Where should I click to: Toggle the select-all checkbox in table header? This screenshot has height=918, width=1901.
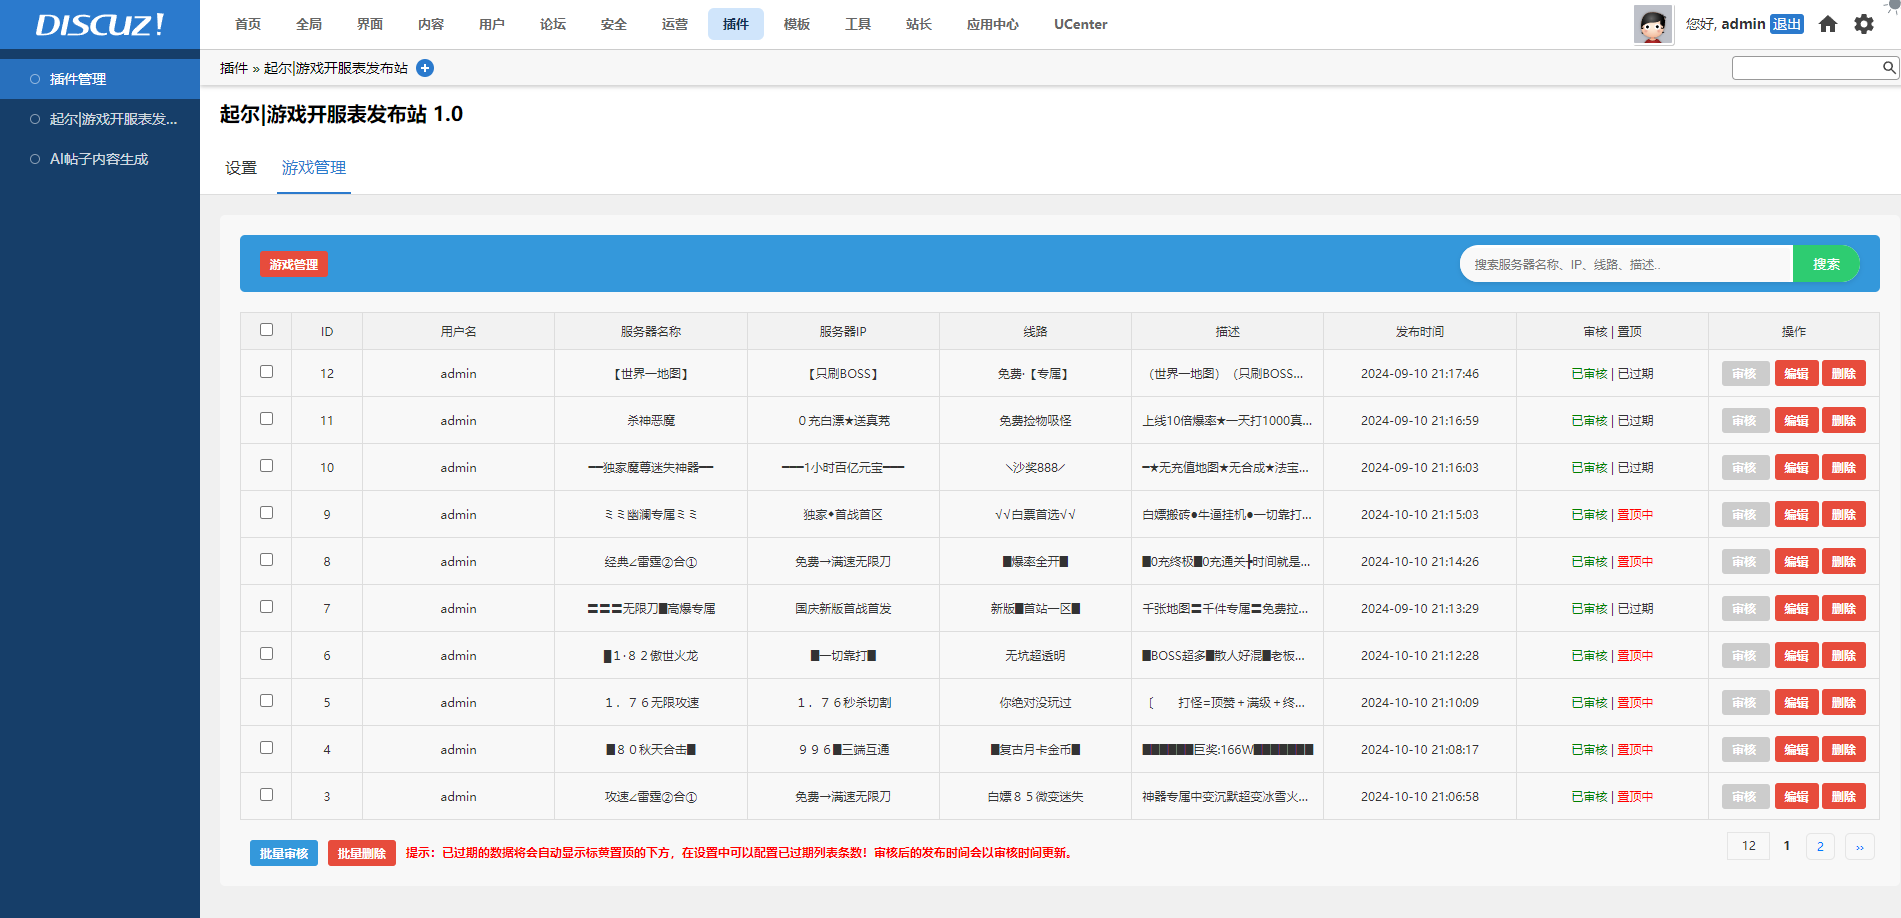point(266,329)
